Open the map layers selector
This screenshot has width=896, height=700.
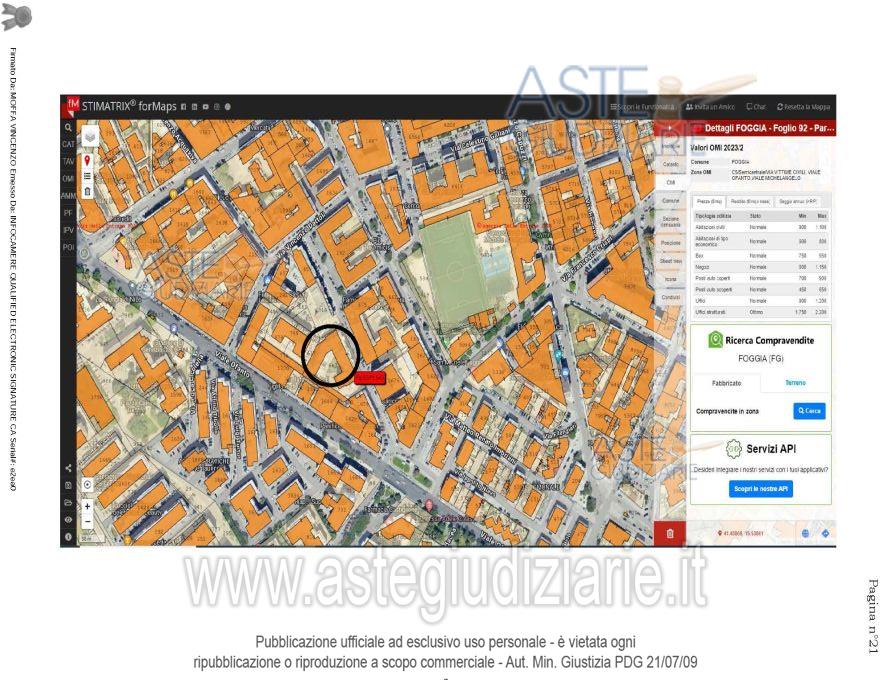(x=88, y=135)
